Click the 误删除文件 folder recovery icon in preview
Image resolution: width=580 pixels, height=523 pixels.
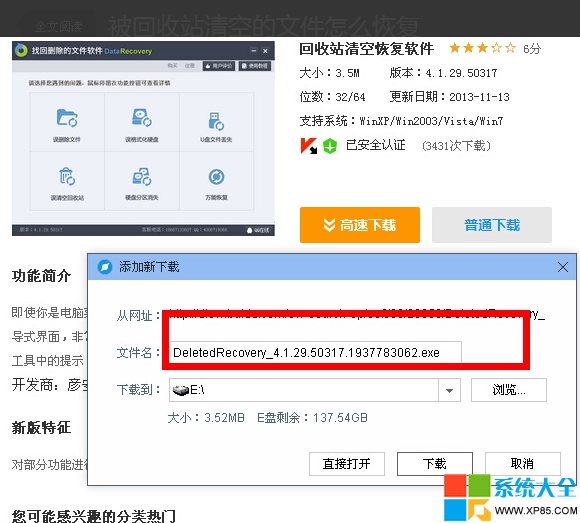coord(67,118)
